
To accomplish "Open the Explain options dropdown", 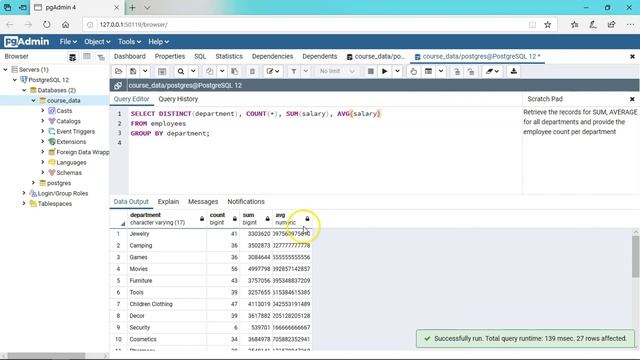I will coord(441,71).
